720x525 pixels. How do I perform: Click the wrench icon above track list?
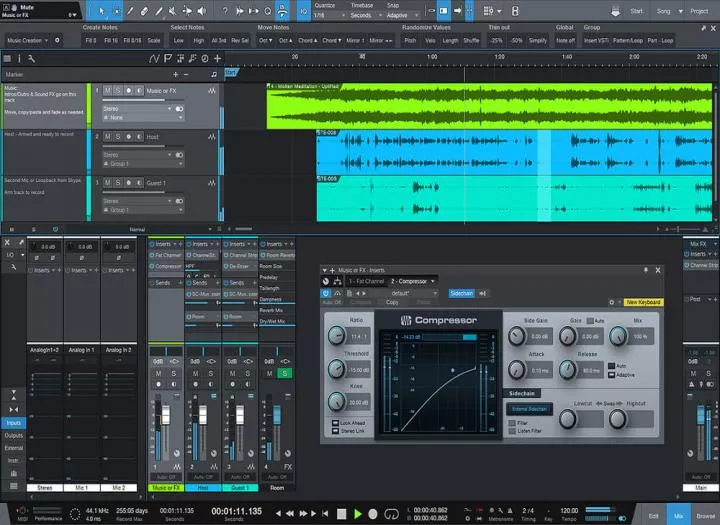pyautogui.click(x=31, y=59)
